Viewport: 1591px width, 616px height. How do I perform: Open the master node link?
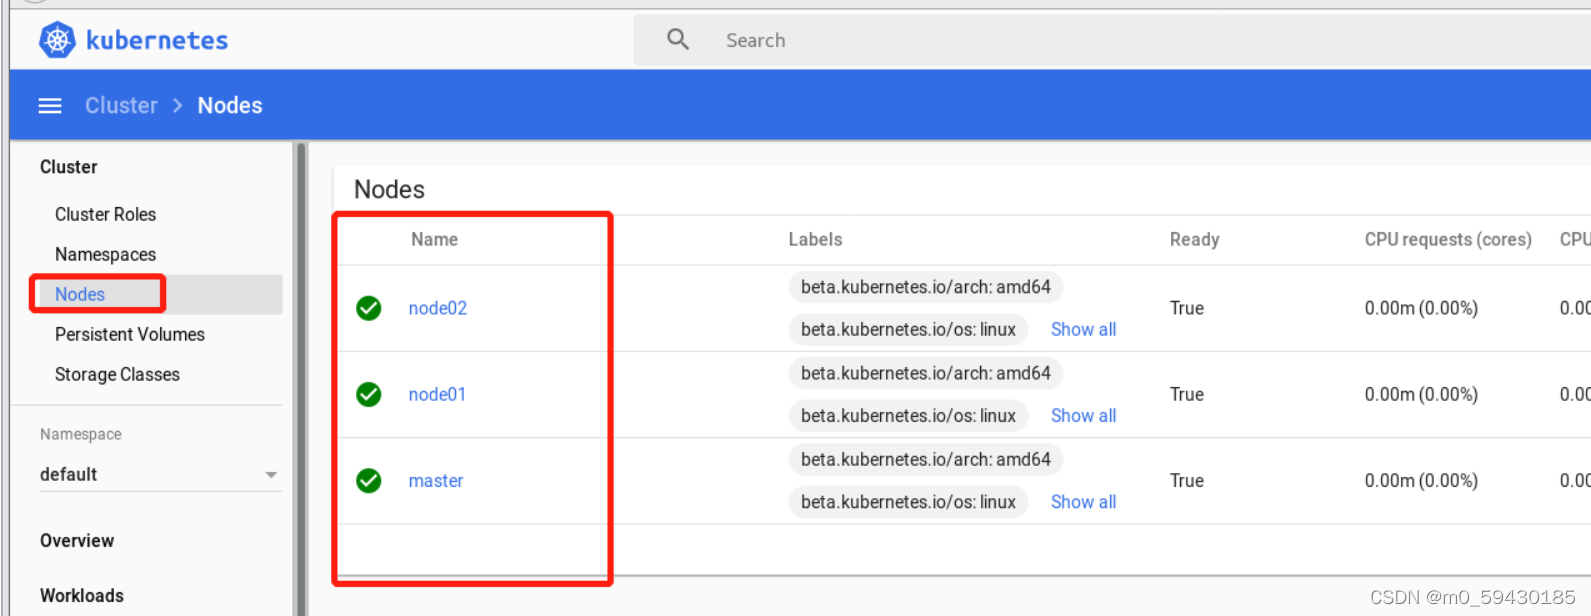tap(435, 481)
